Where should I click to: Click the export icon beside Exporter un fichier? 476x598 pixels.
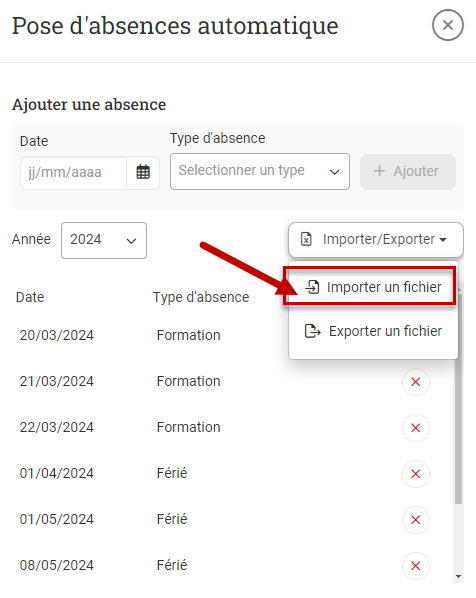pos(313,331)
